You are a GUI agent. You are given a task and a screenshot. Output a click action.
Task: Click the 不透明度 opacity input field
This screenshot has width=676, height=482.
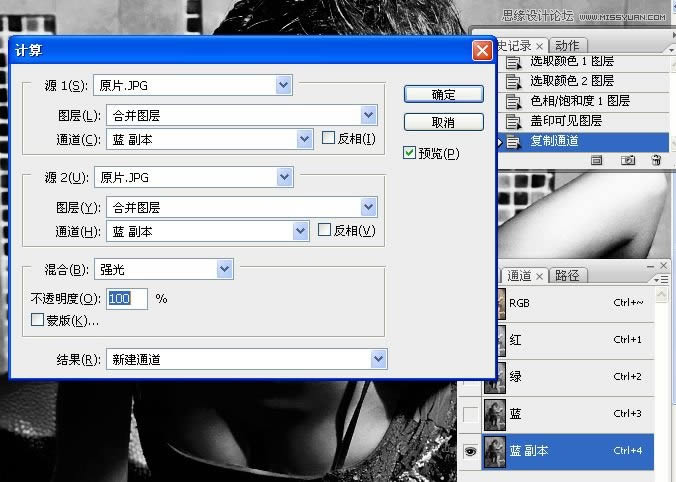[x=126, y=298]
